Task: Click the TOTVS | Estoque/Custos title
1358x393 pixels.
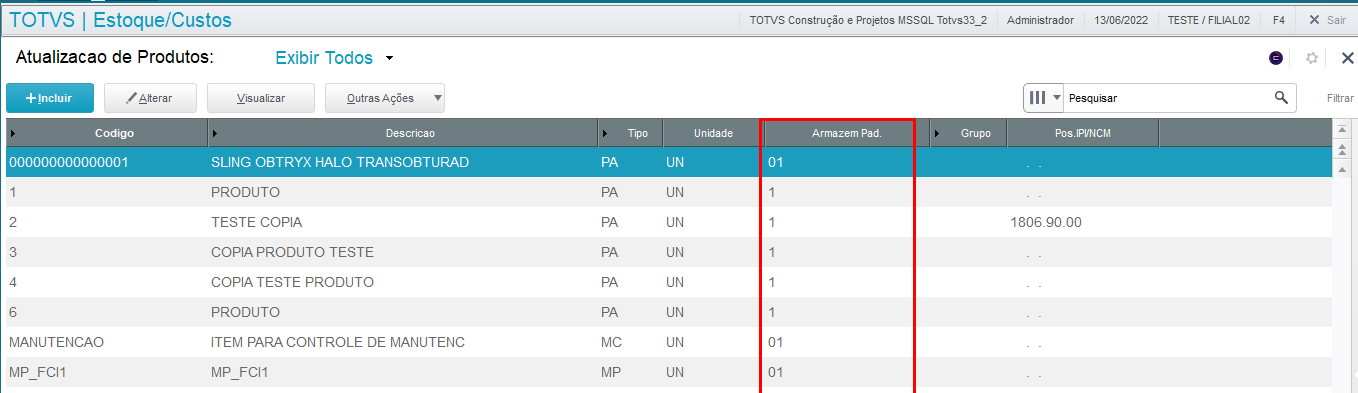Action: [120, 20]
